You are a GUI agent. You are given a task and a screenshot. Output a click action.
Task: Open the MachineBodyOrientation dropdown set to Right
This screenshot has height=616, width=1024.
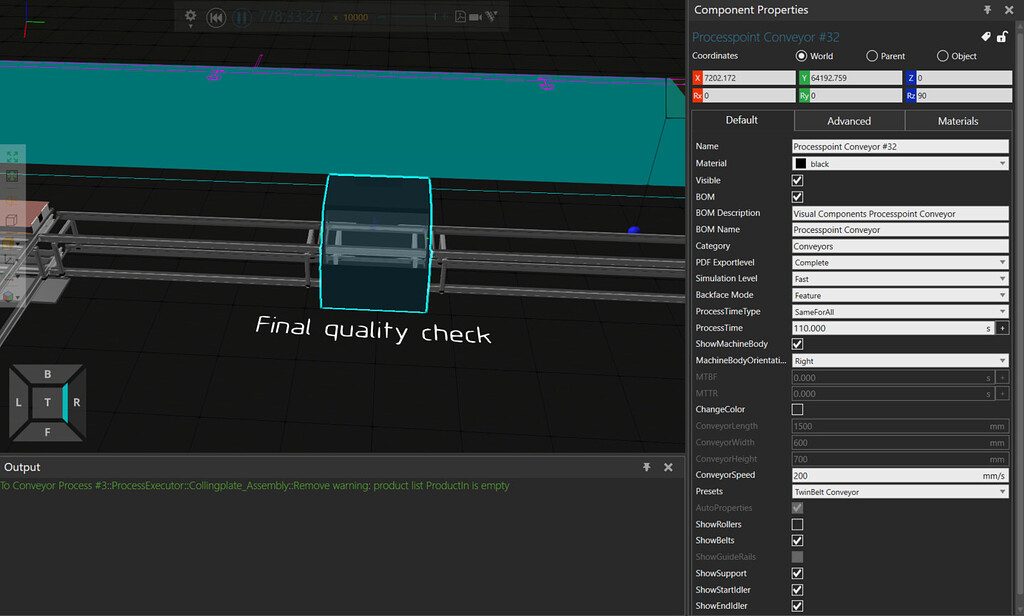(1003, 360)
